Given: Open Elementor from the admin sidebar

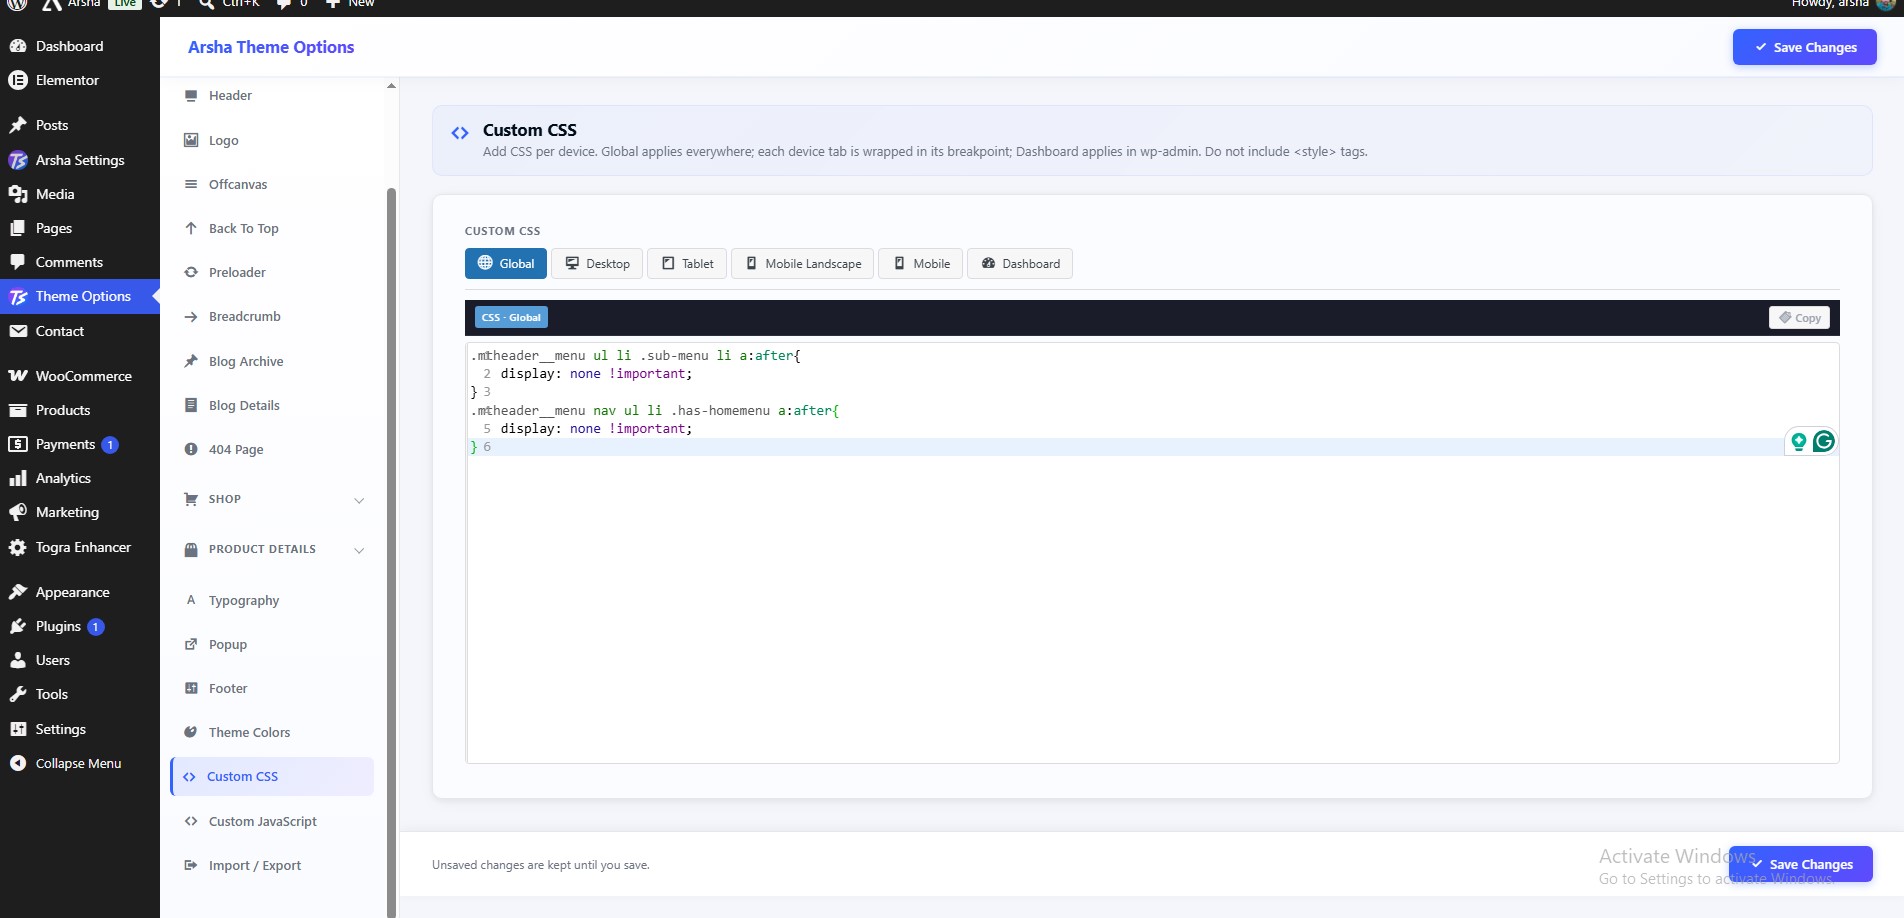Looking at the screenshot, I should click(x=67, y=80).
